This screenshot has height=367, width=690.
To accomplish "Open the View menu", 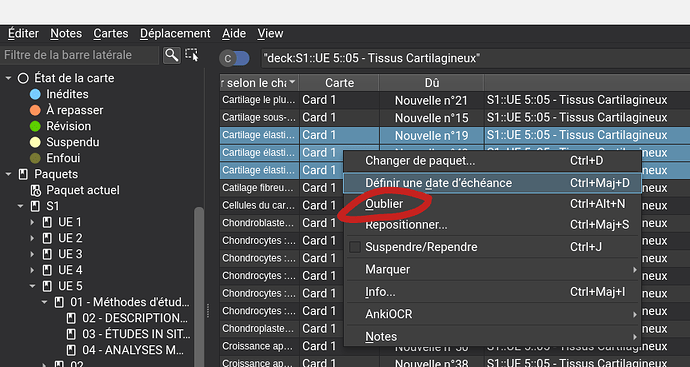I will tap(270, 33).
